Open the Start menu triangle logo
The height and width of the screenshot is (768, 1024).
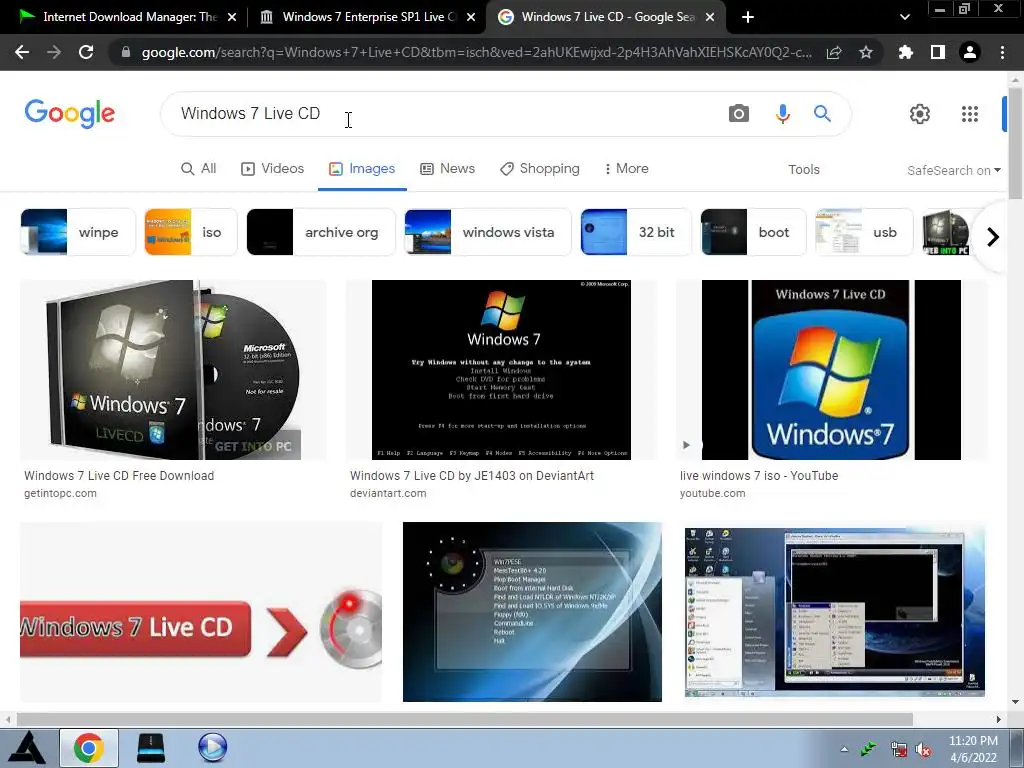(x=27, y=748)
